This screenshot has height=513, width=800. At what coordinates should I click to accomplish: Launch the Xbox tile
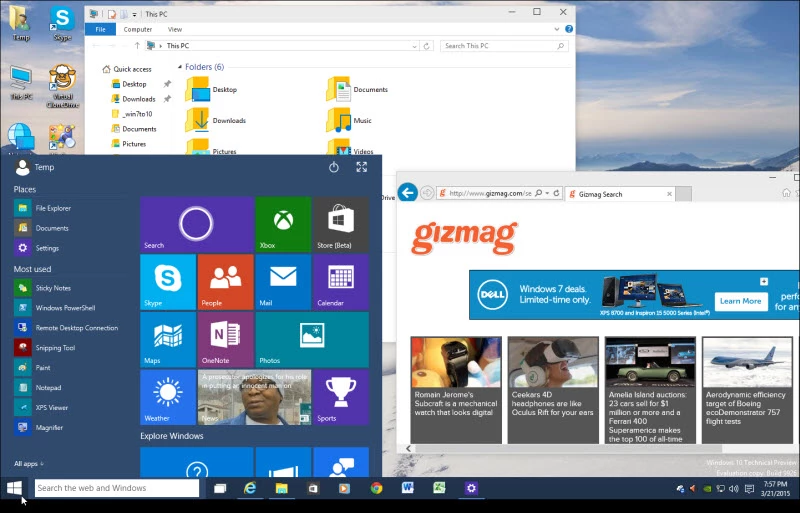point(283,225)
